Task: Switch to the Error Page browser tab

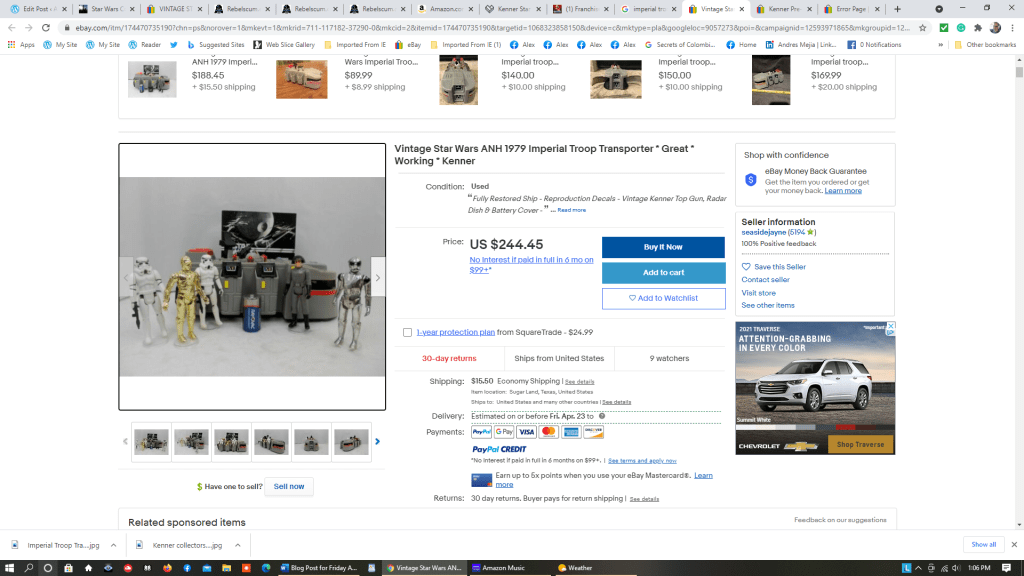Action: coord(850,9)
